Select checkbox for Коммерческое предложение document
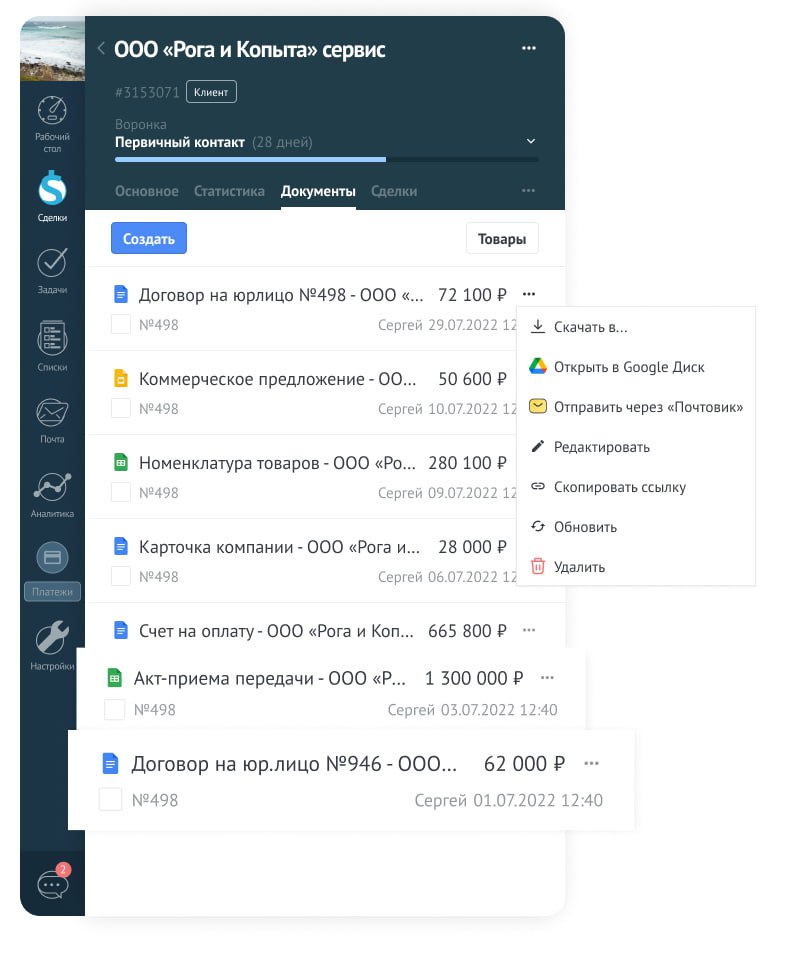Viewport: 792px width, 959px height. (120, 408)
